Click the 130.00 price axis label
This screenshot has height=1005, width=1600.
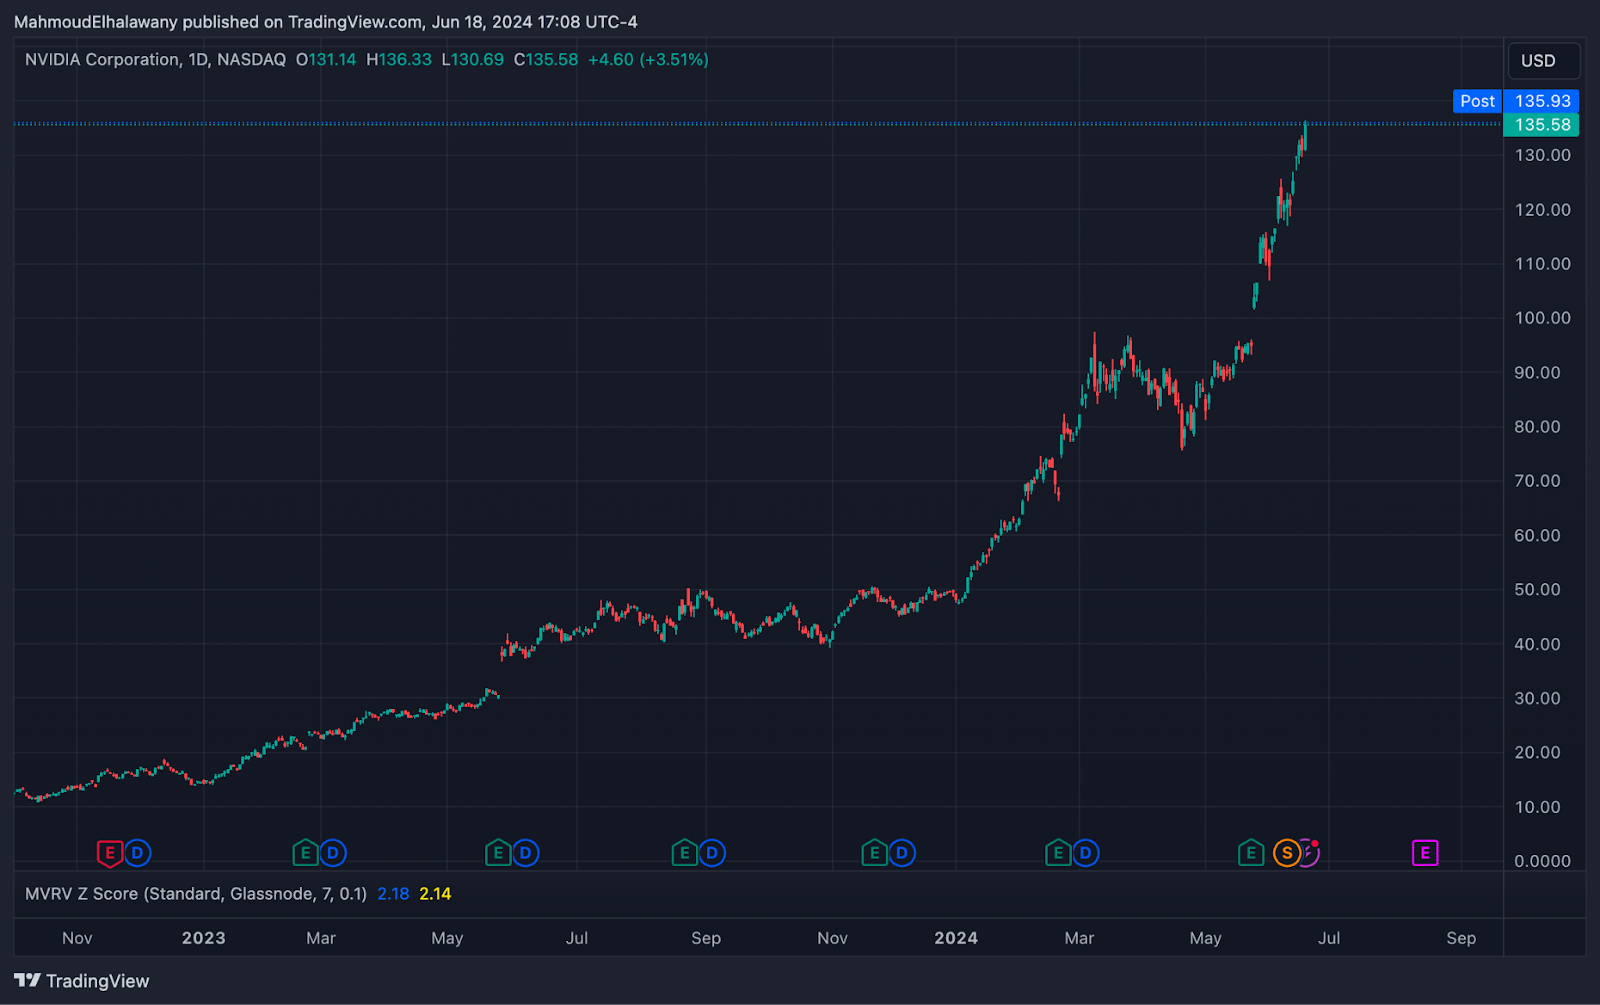click(1542, 155)
